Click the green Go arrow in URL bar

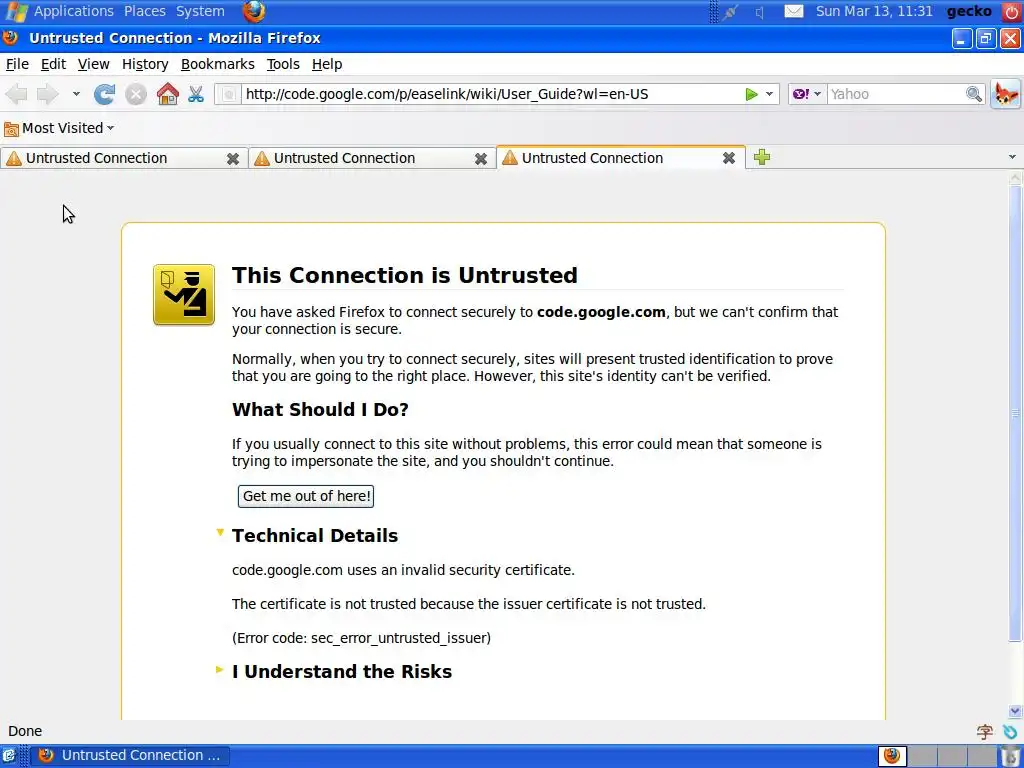(751, 94)
